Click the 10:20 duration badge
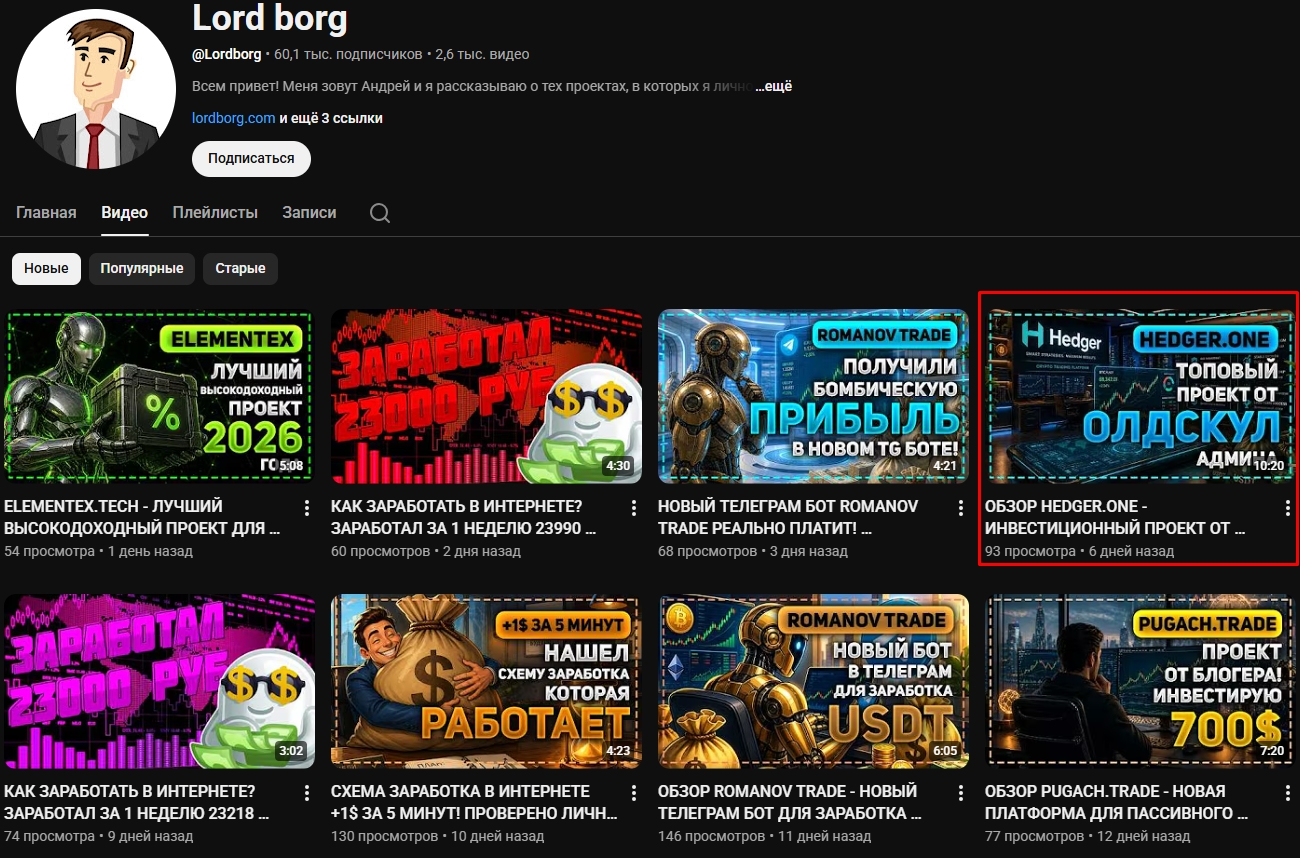The width and height of the screenshot is (1300, 858). click(1268, 466)
